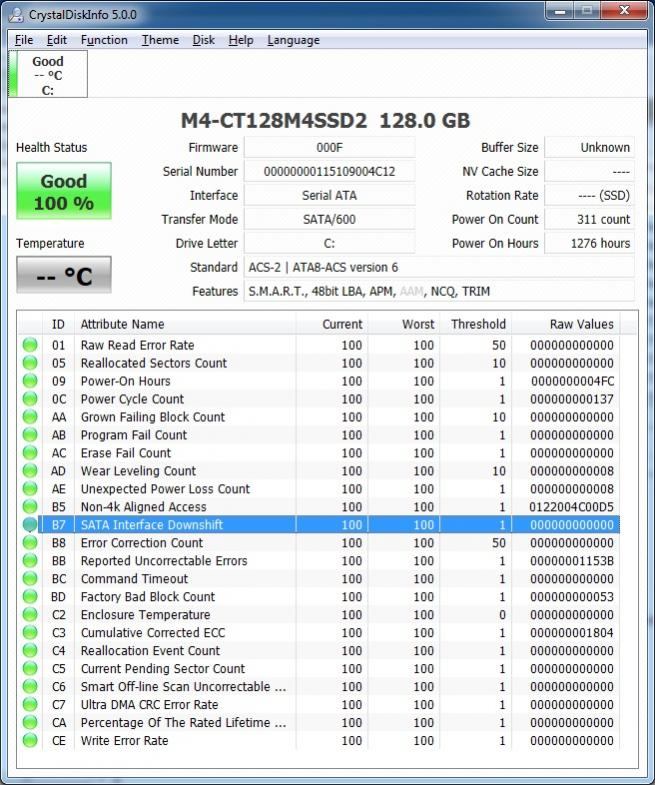Open the Theme menu

click(160, 40)
